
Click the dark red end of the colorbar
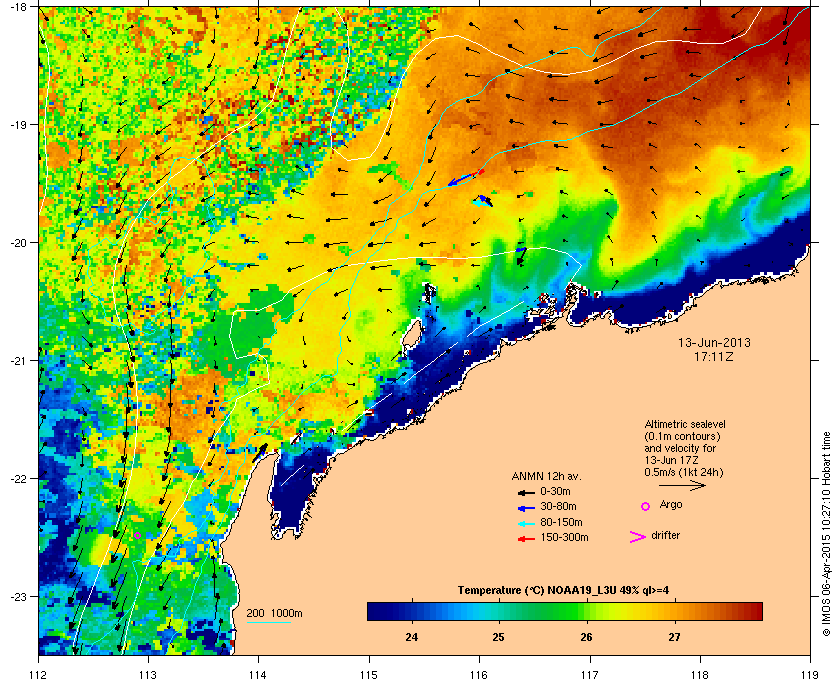click(754, 611)
